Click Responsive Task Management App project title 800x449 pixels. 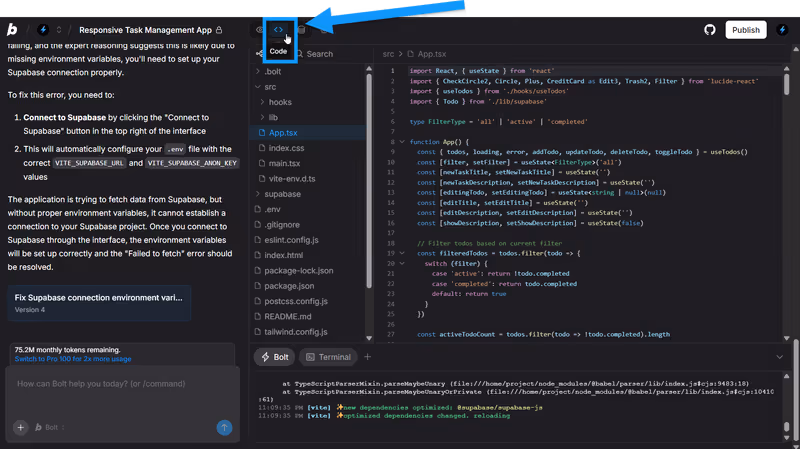(x=145, y=30)
